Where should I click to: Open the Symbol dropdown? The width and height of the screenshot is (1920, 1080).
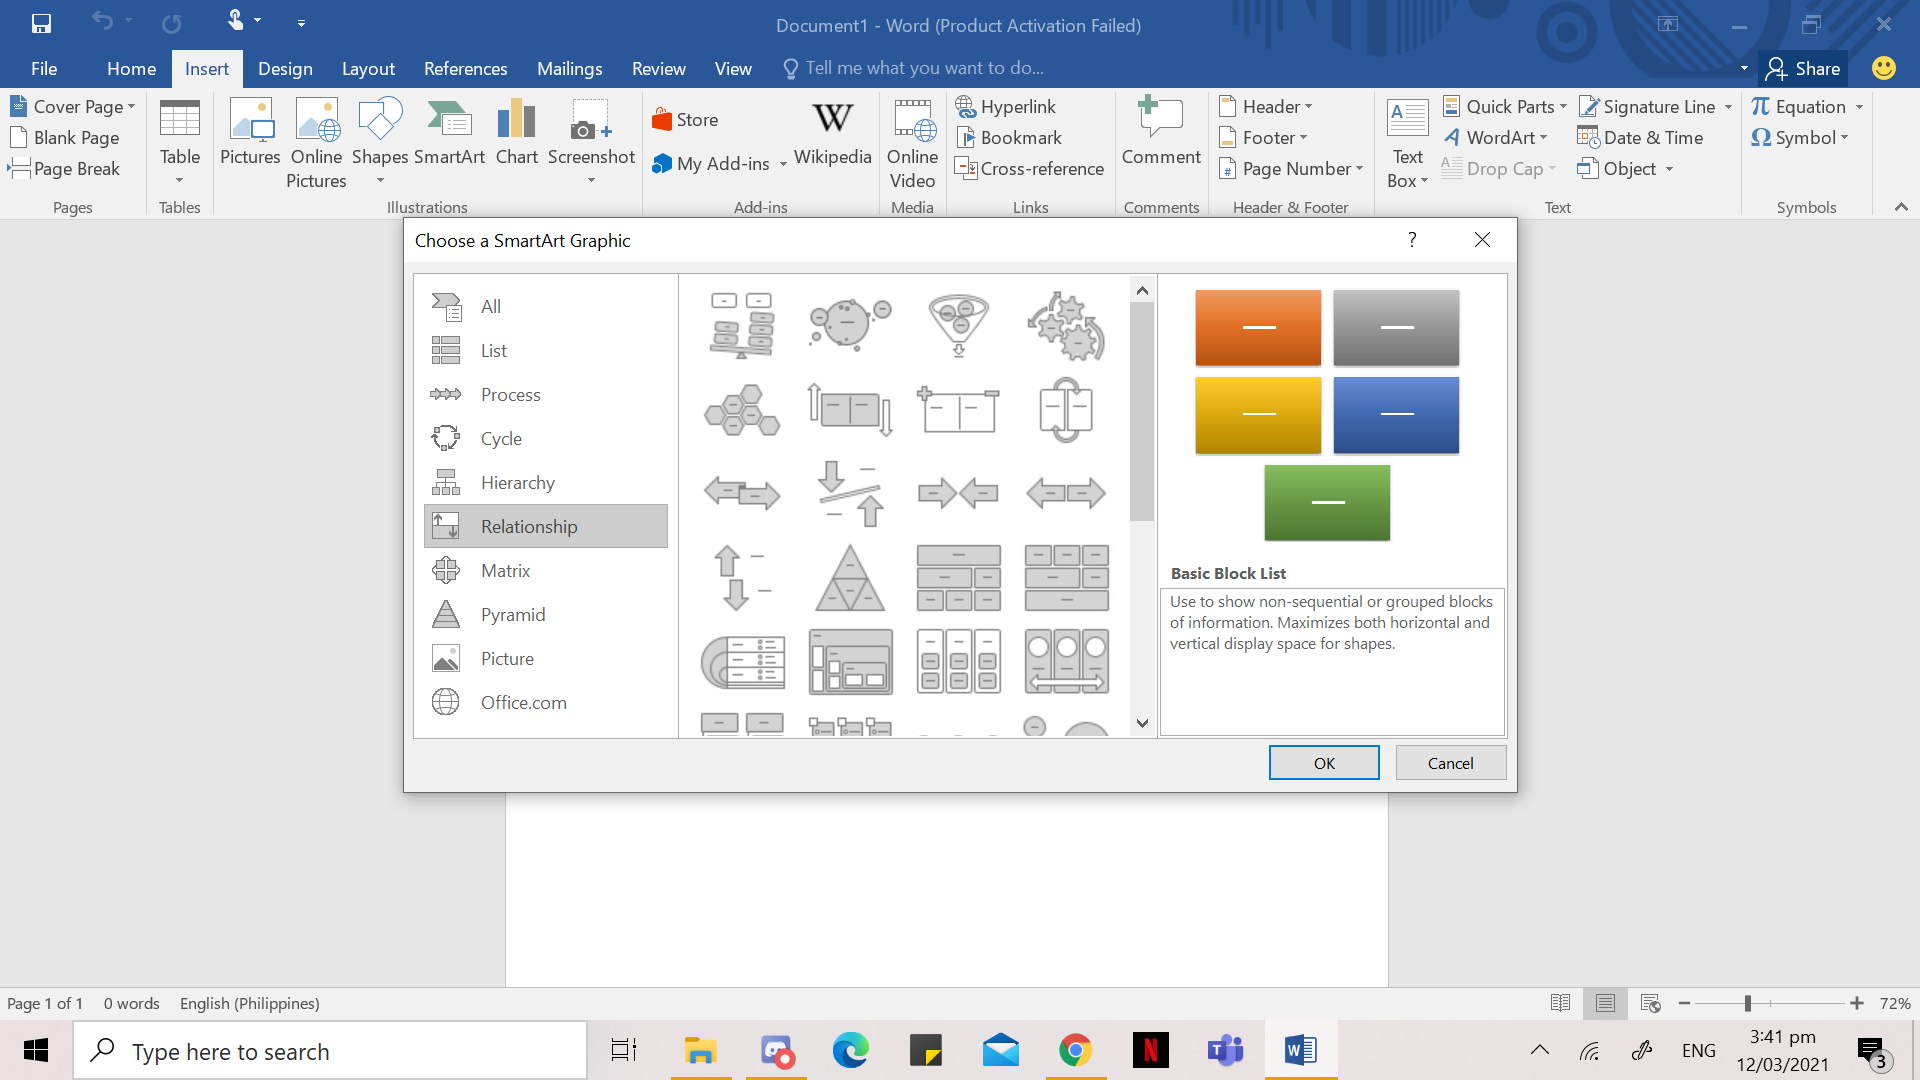pyautogui.click(x=1800, y=138)
